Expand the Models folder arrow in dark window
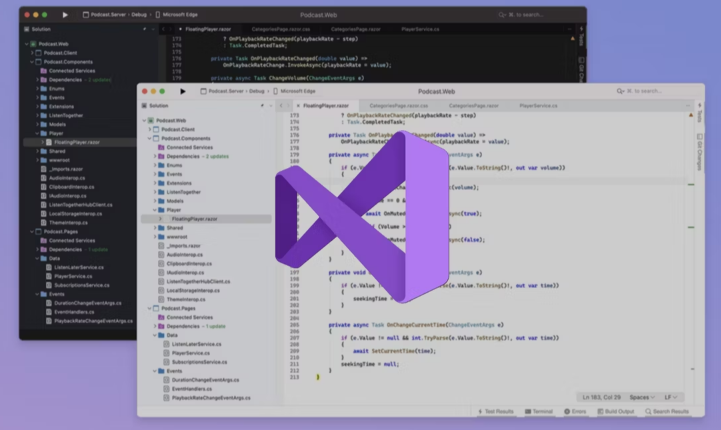 [37, 125]
